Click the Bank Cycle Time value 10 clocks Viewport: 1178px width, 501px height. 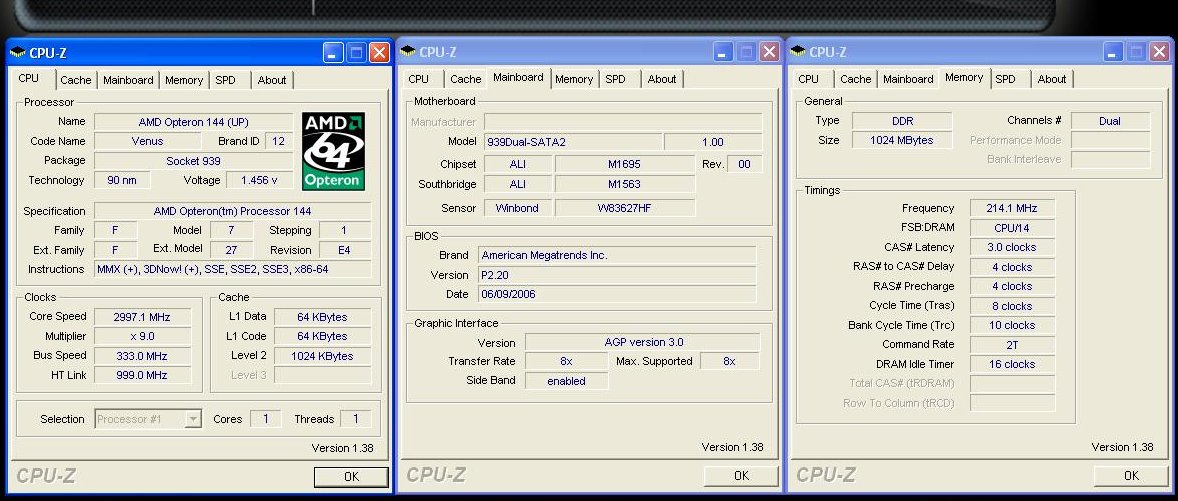(1011, 325)
